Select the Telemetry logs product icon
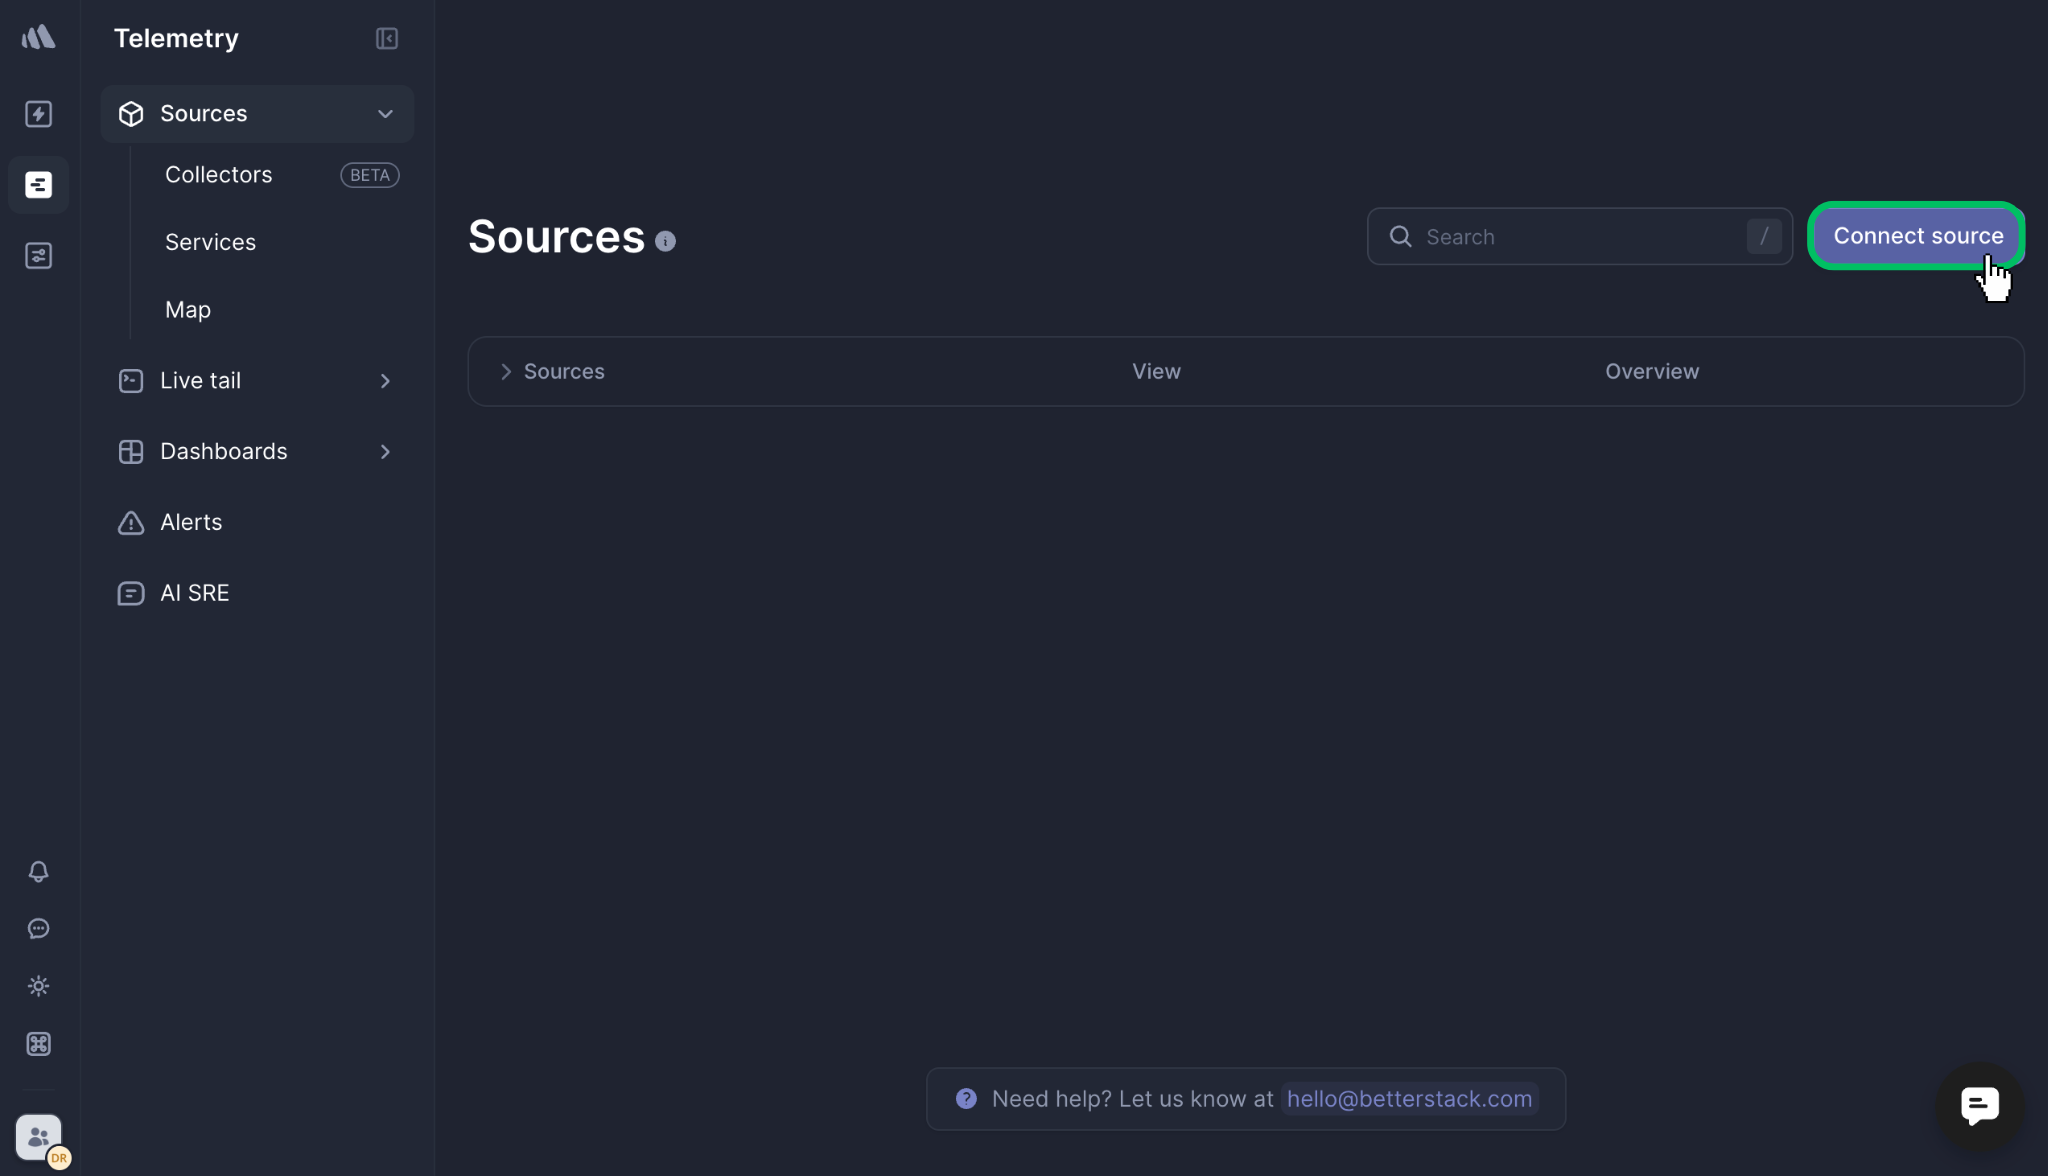 [38, 184]
